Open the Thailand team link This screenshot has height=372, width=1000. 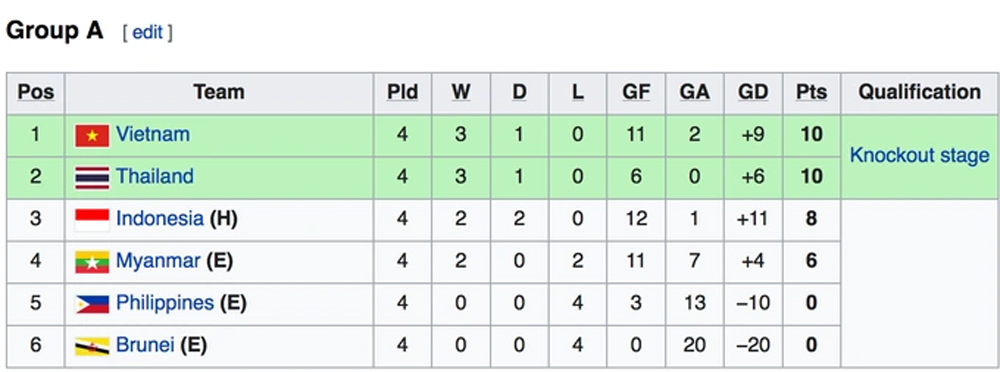click(154, 177)
